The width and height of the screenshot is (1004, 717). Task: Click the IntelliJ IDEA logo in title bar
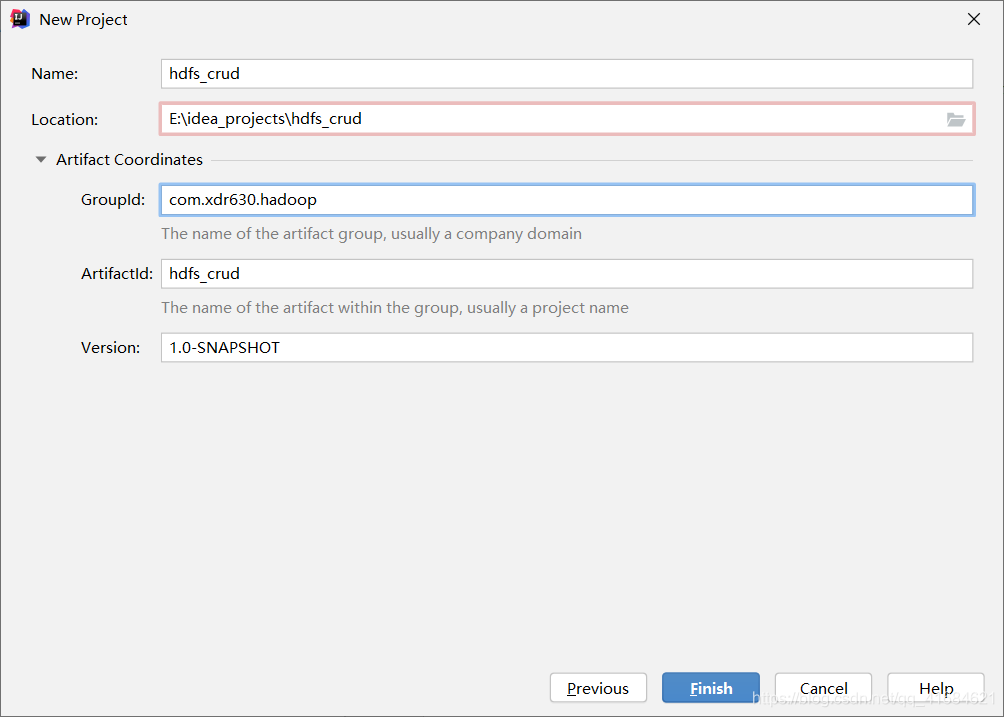pos(20,19)
